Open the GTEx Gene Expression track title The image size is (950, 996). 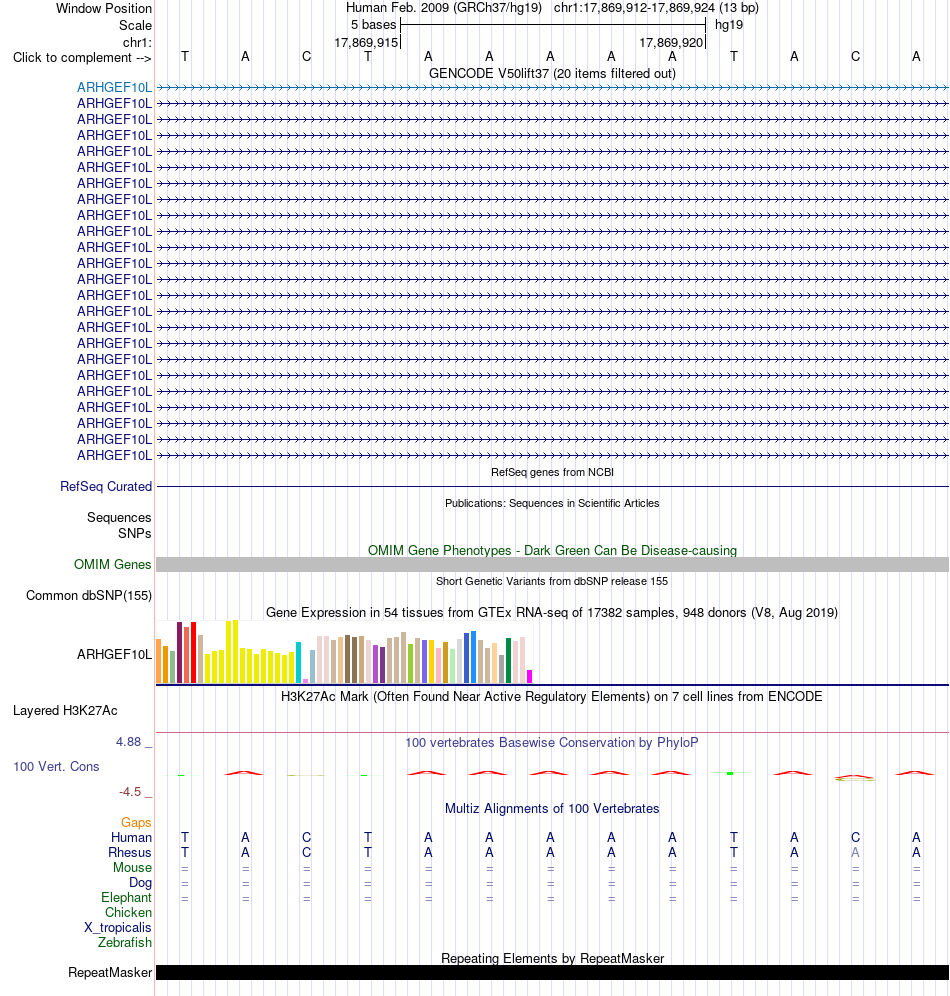[x=552, y=613]
